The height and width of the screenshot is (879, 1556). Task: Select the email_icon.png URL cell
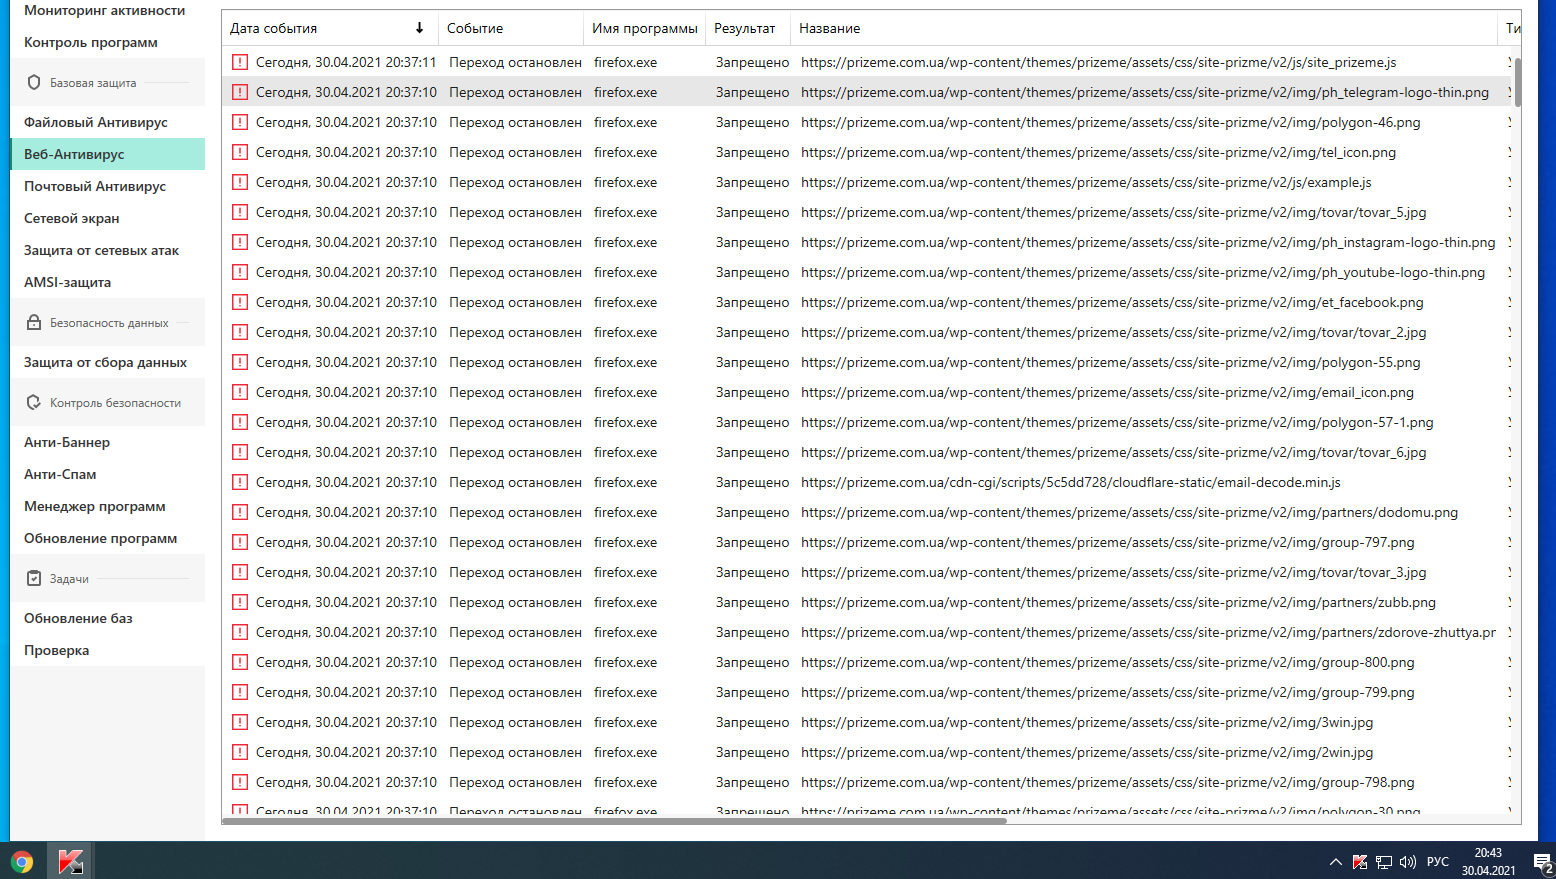1107,392
